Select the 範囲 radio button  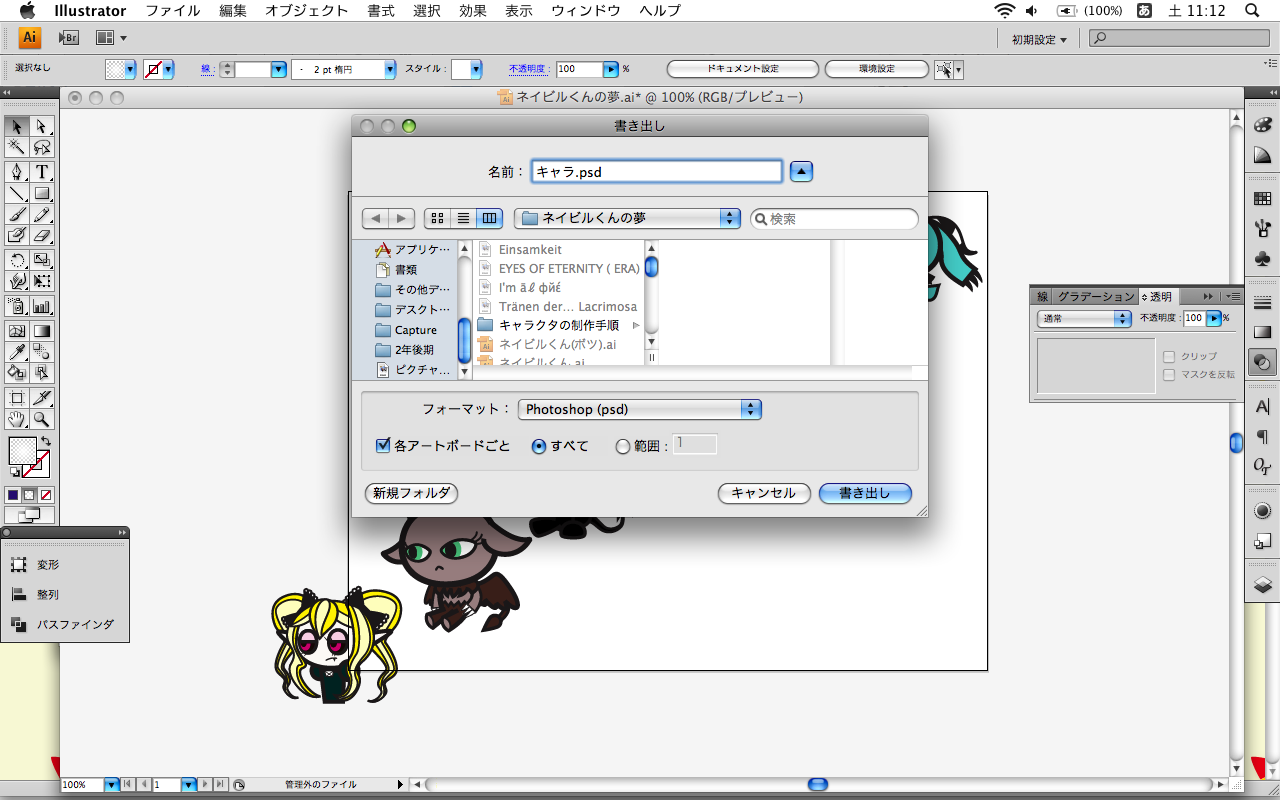623,447
